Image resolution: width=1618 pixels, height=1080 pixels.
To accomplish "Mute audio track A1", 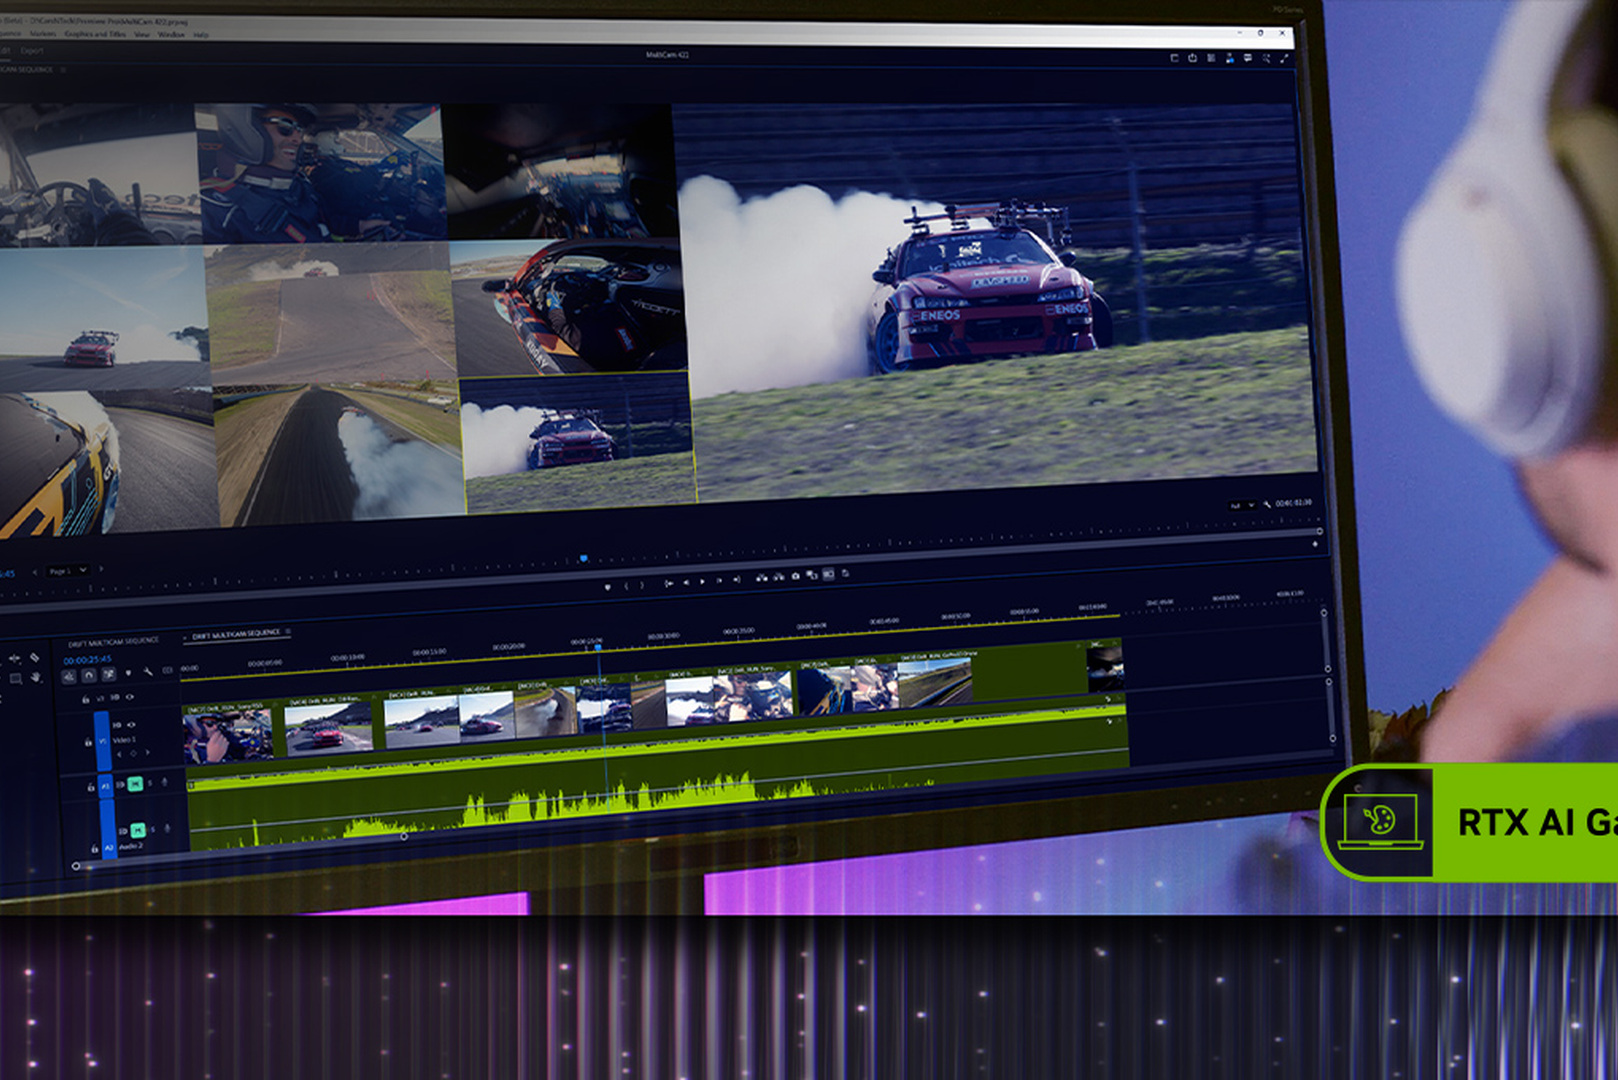I will pyautogui.click(x=135, y=784).
